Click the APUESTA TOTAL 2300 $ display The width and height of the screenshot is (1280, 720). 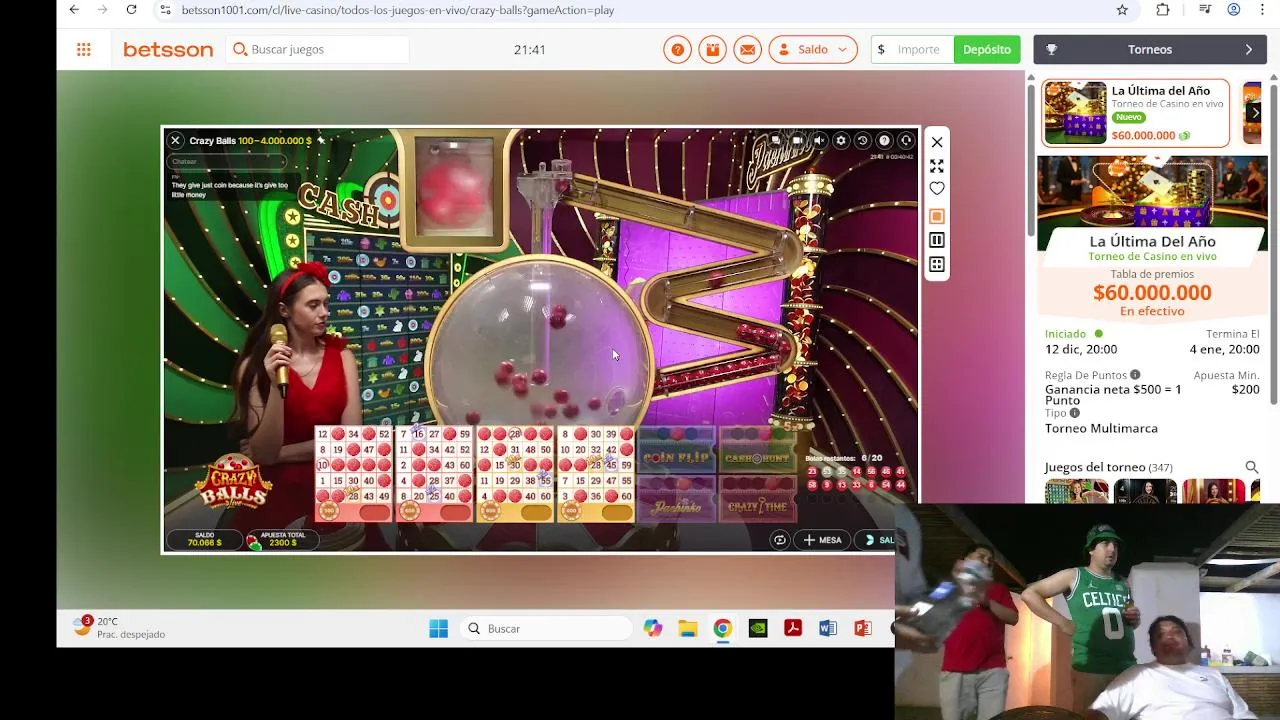pos(283,540)
